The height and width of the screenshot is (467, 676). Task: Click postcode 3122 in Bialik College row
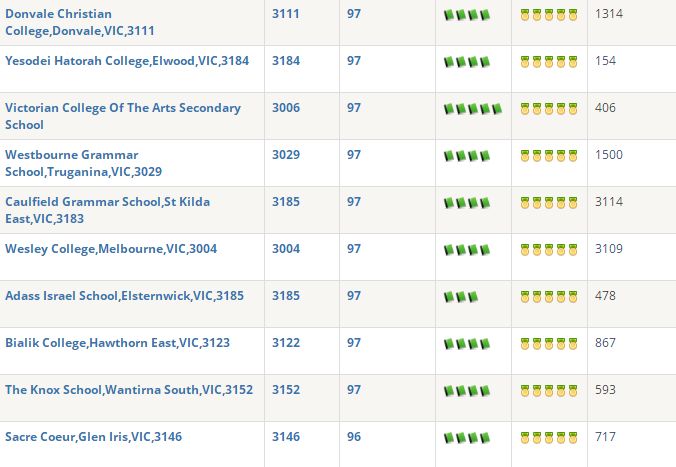(286, 343)
